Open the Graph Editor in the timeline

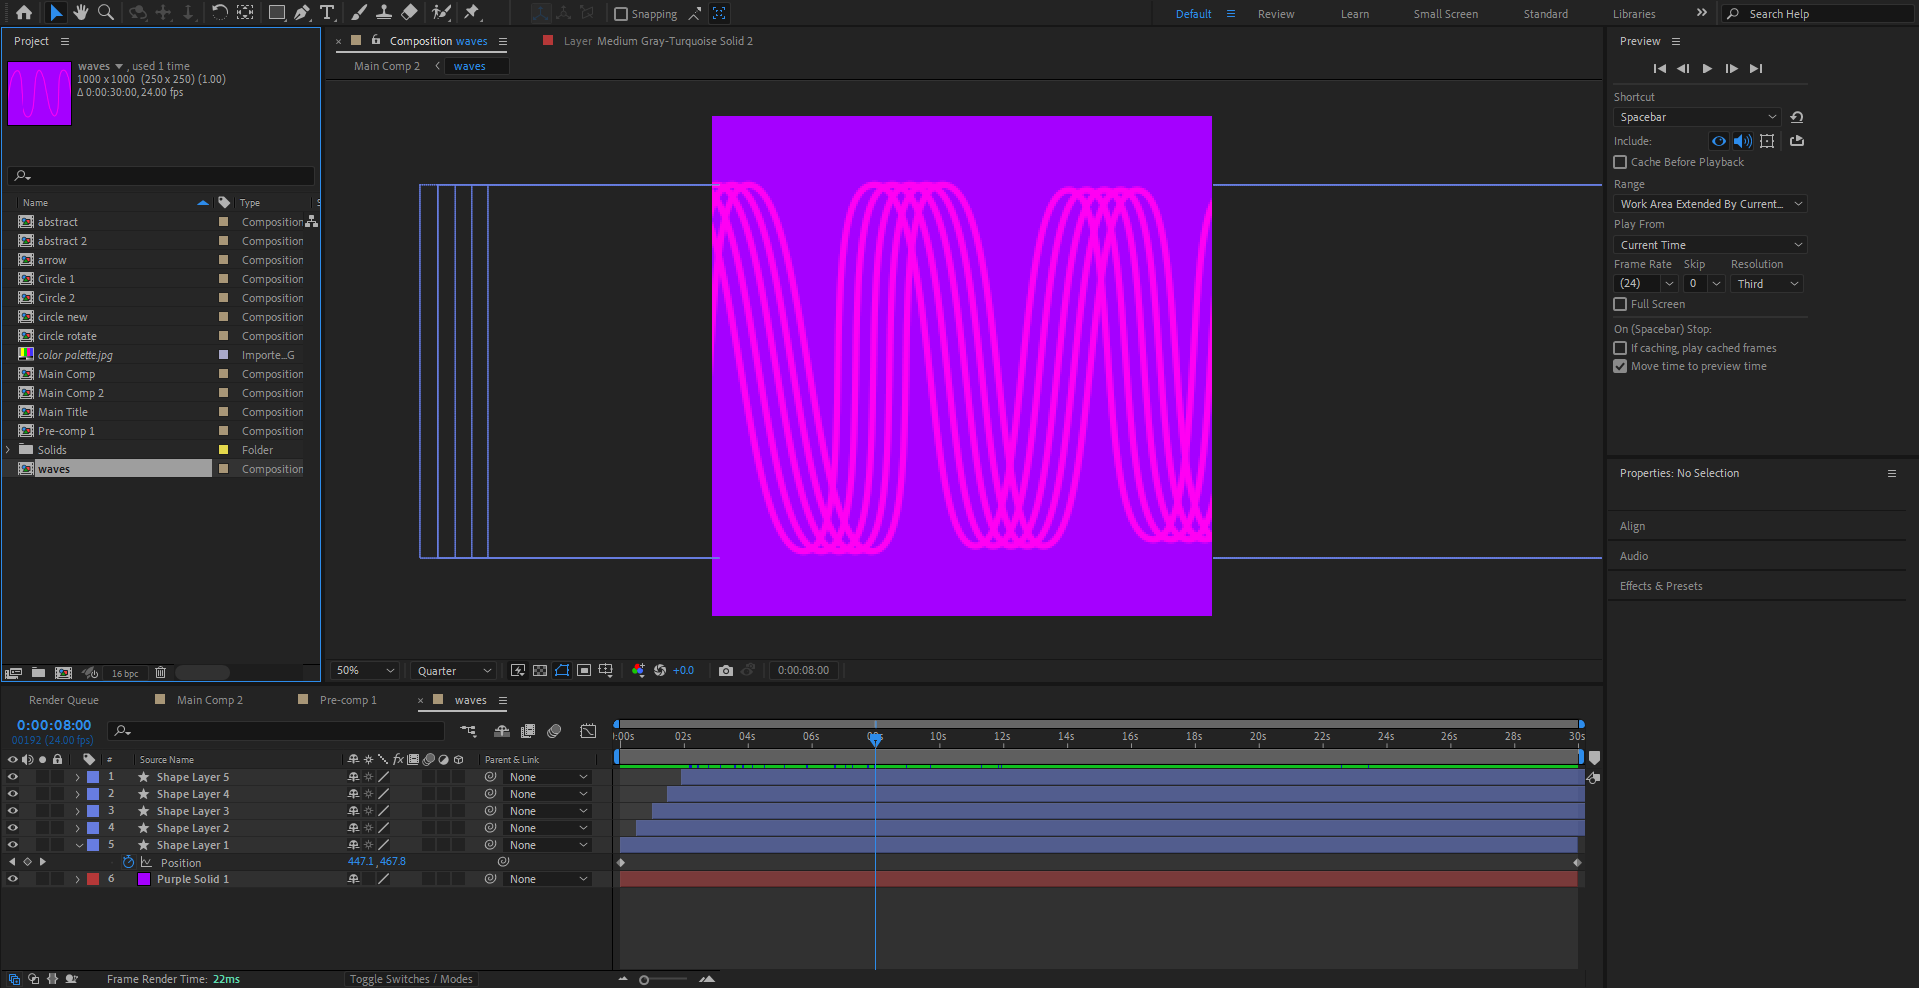click(588, 731)
